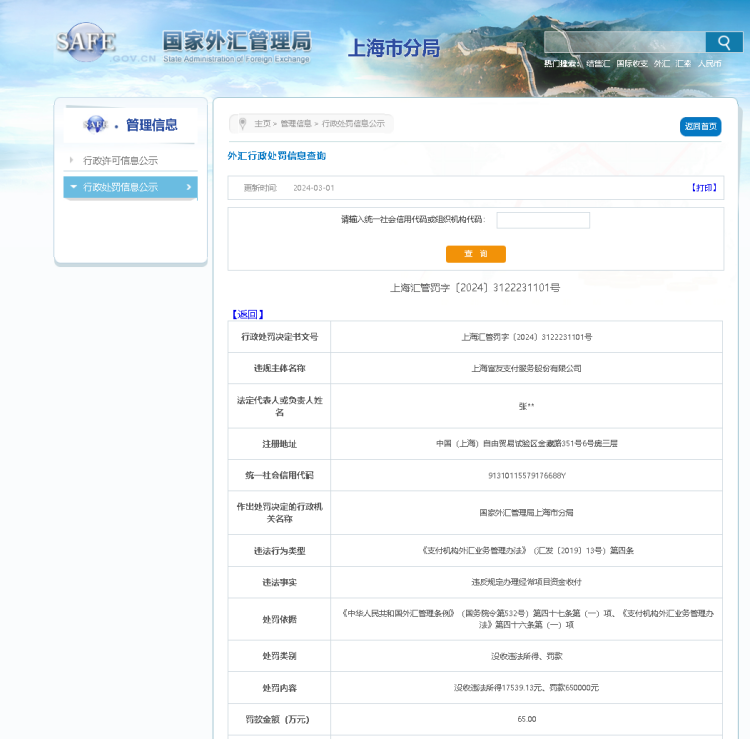
Task: Click the 上海市分局 heading
Action: [394, 48]
